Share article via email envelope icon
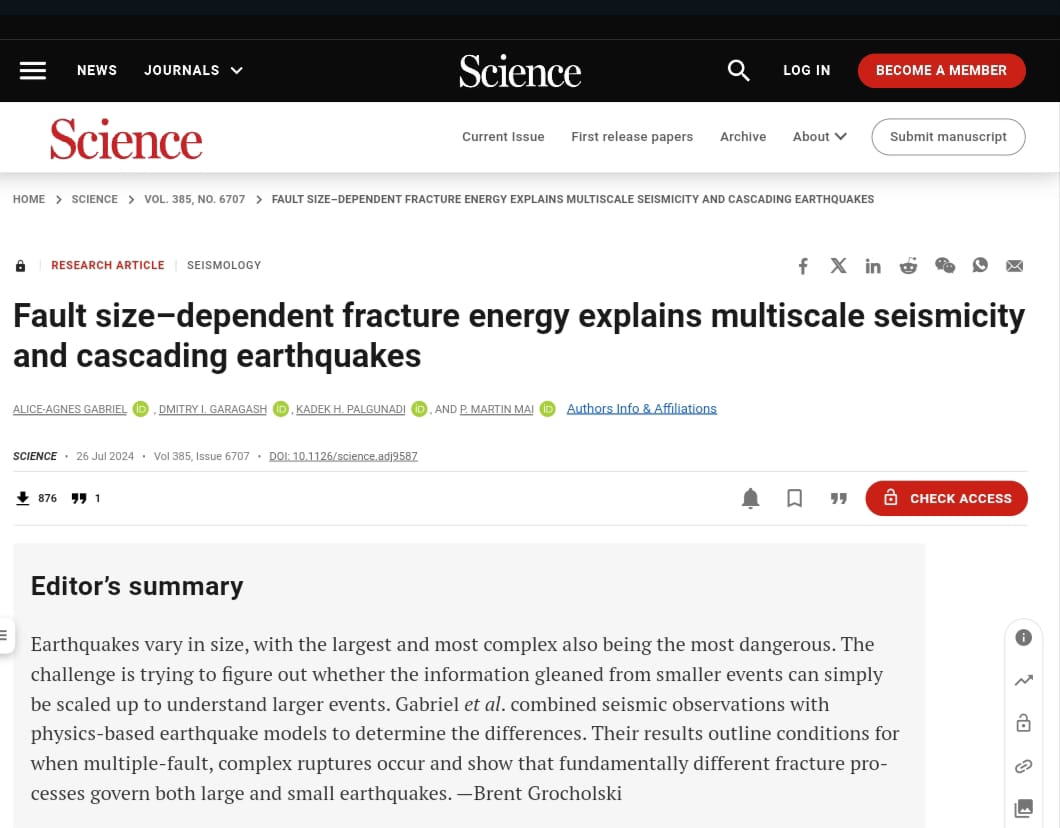The width and height of the screenshot is (1060, 828). (1014, 265)
